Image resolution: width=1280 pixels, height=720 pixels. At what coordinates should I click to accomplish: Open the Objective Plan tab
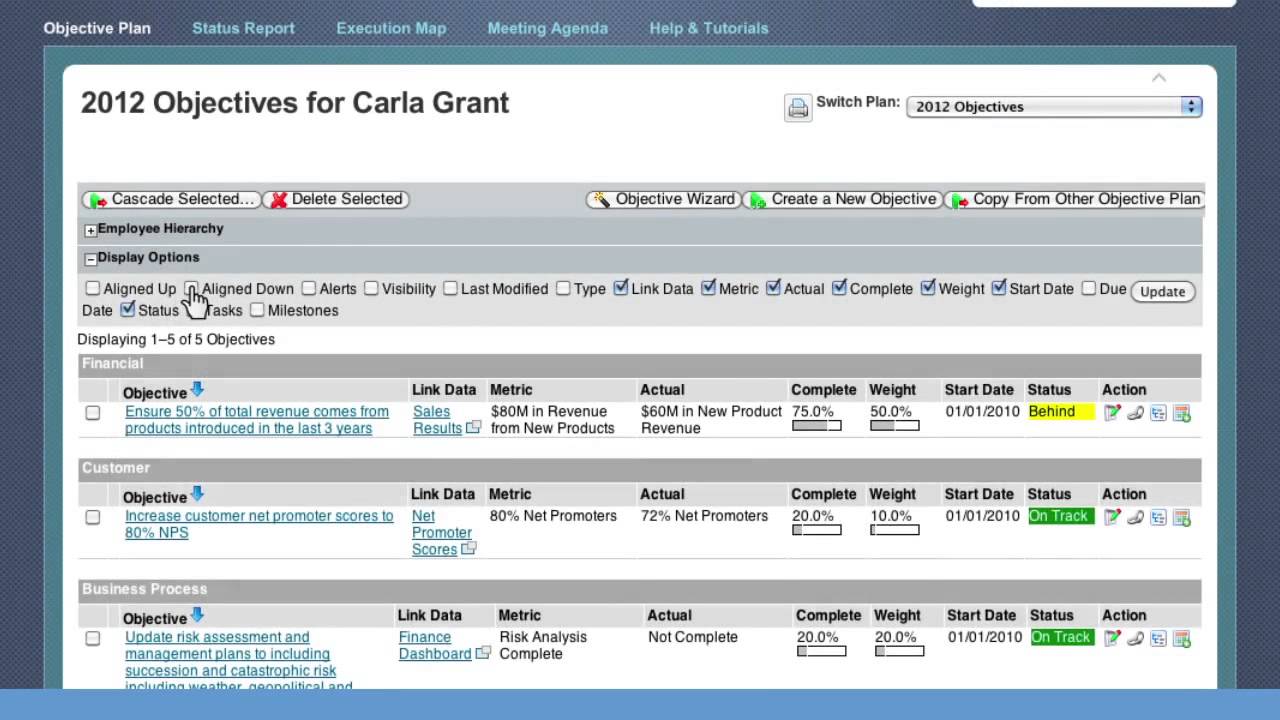[97, 28]
